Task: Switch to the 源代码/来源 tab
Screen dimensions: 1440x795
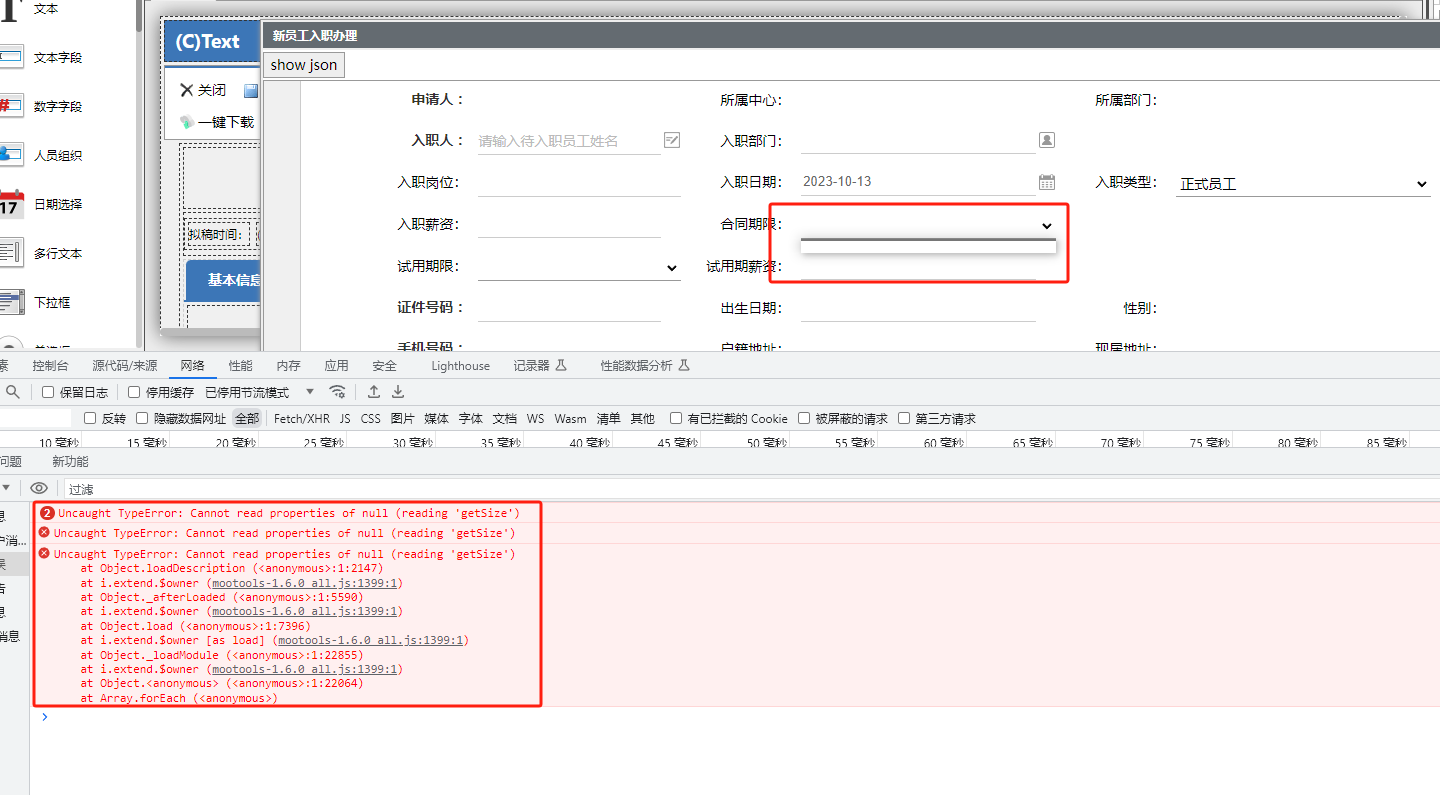Action: [x=125, y=366]
